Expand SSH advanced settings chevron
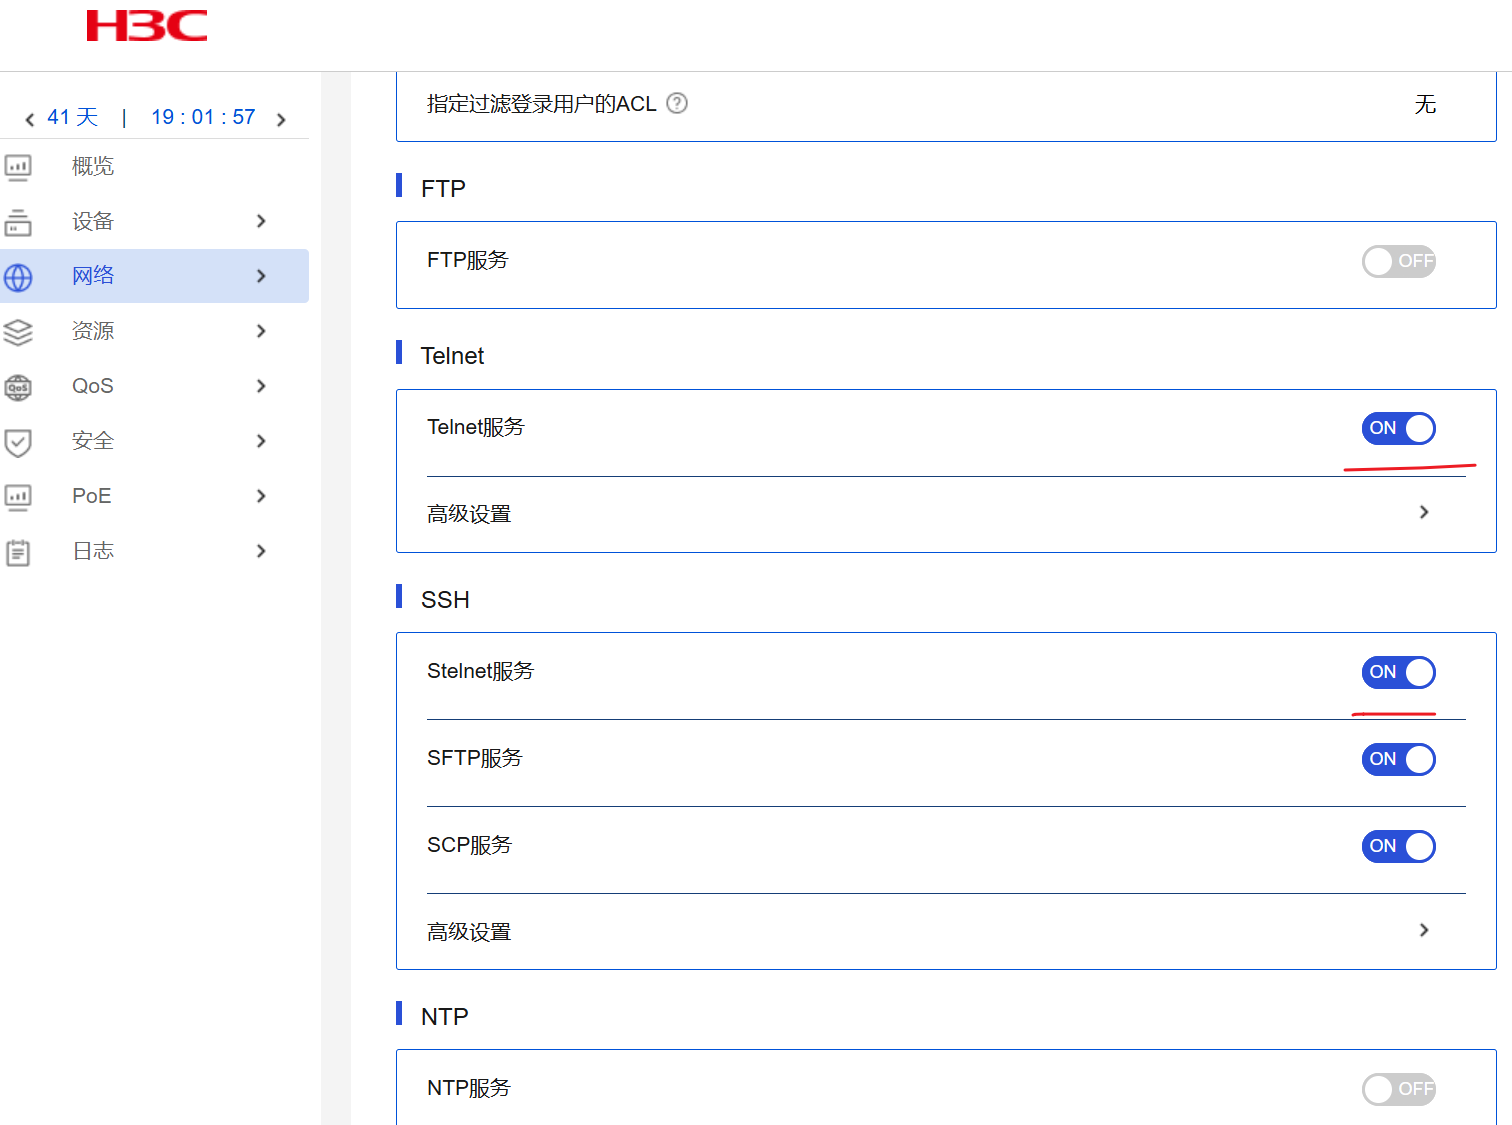The image size is (1512, 1125). pyautogui.click(x=1424, y=930)
